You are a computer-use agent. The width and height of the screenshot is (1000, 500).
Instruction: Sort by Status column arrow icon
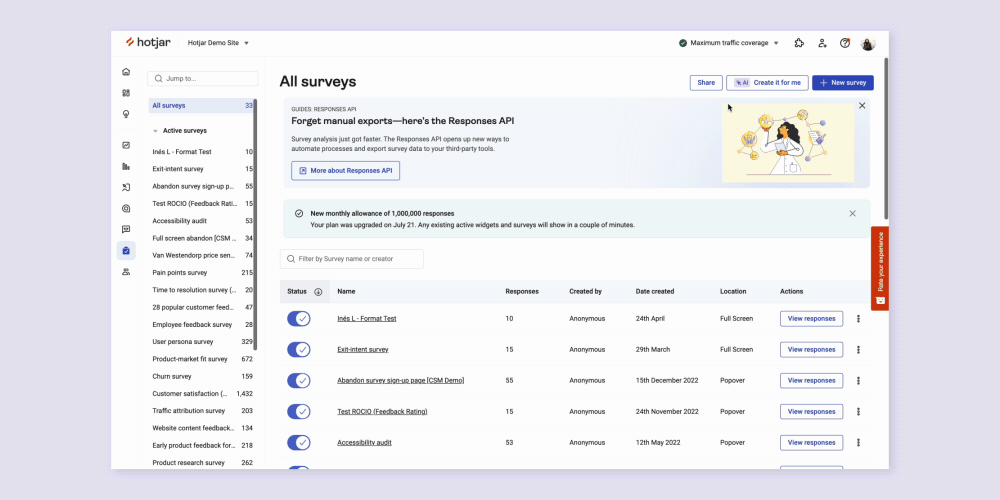click(x=318, y=291)
